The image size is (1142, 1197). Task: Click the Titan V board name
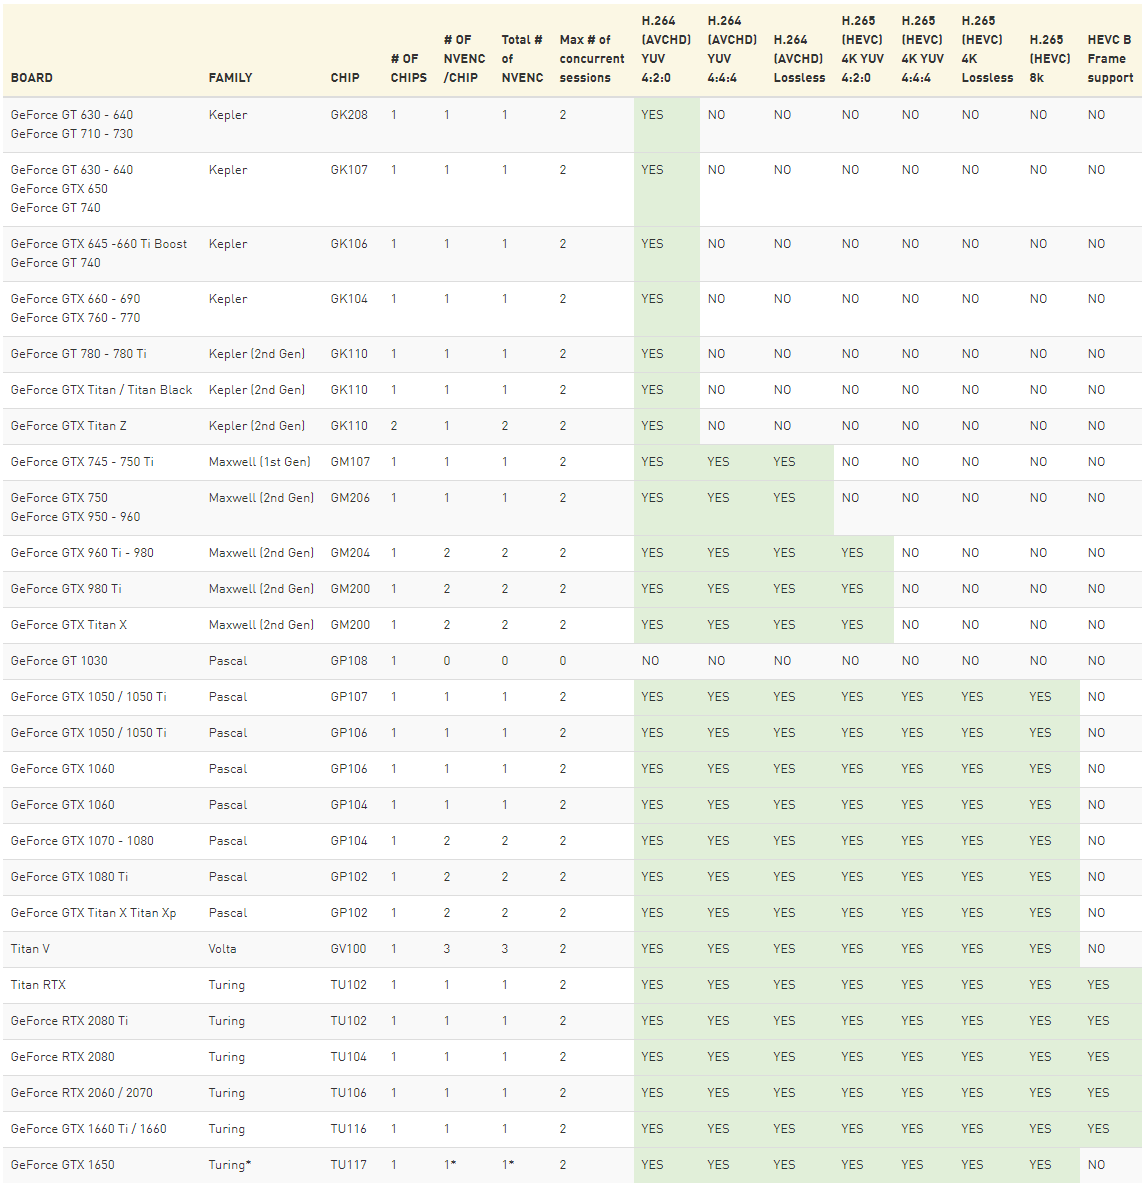click(x=30, y=949)
